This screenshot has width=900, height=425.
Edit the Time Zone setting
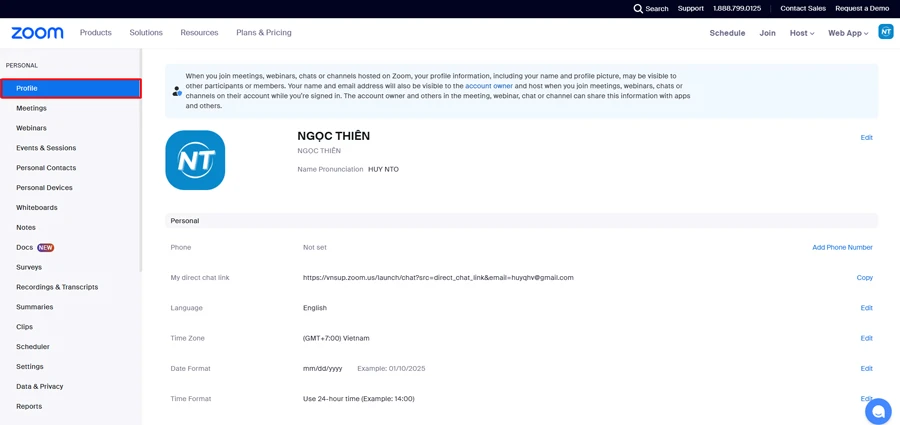pos(866,338)
